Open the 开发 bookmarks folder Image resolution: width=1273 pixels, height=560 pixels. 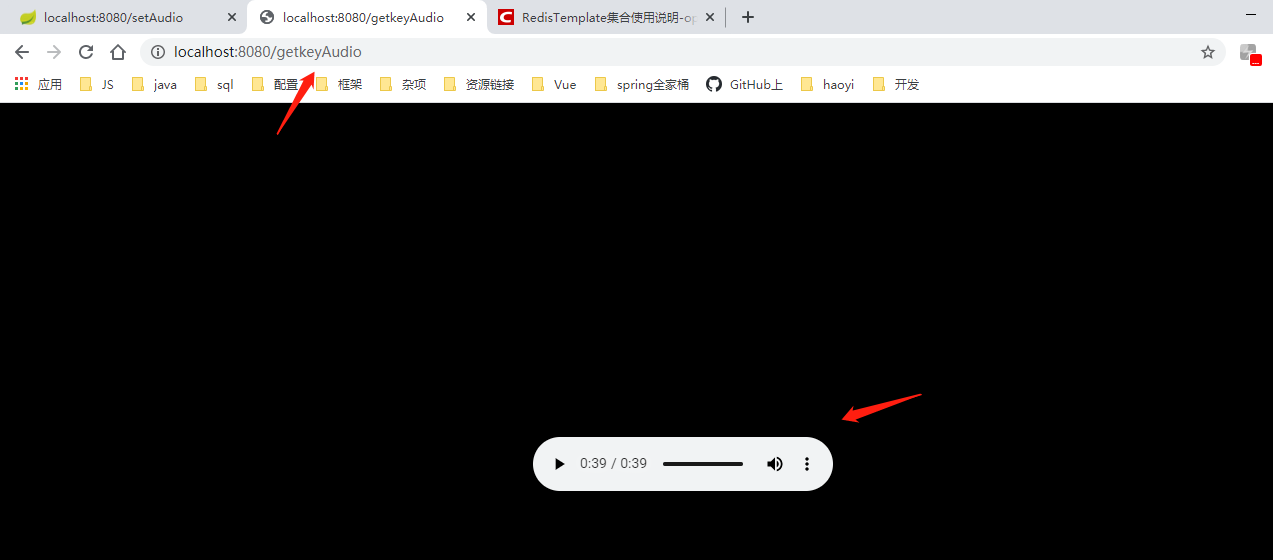tap(895, 85)
